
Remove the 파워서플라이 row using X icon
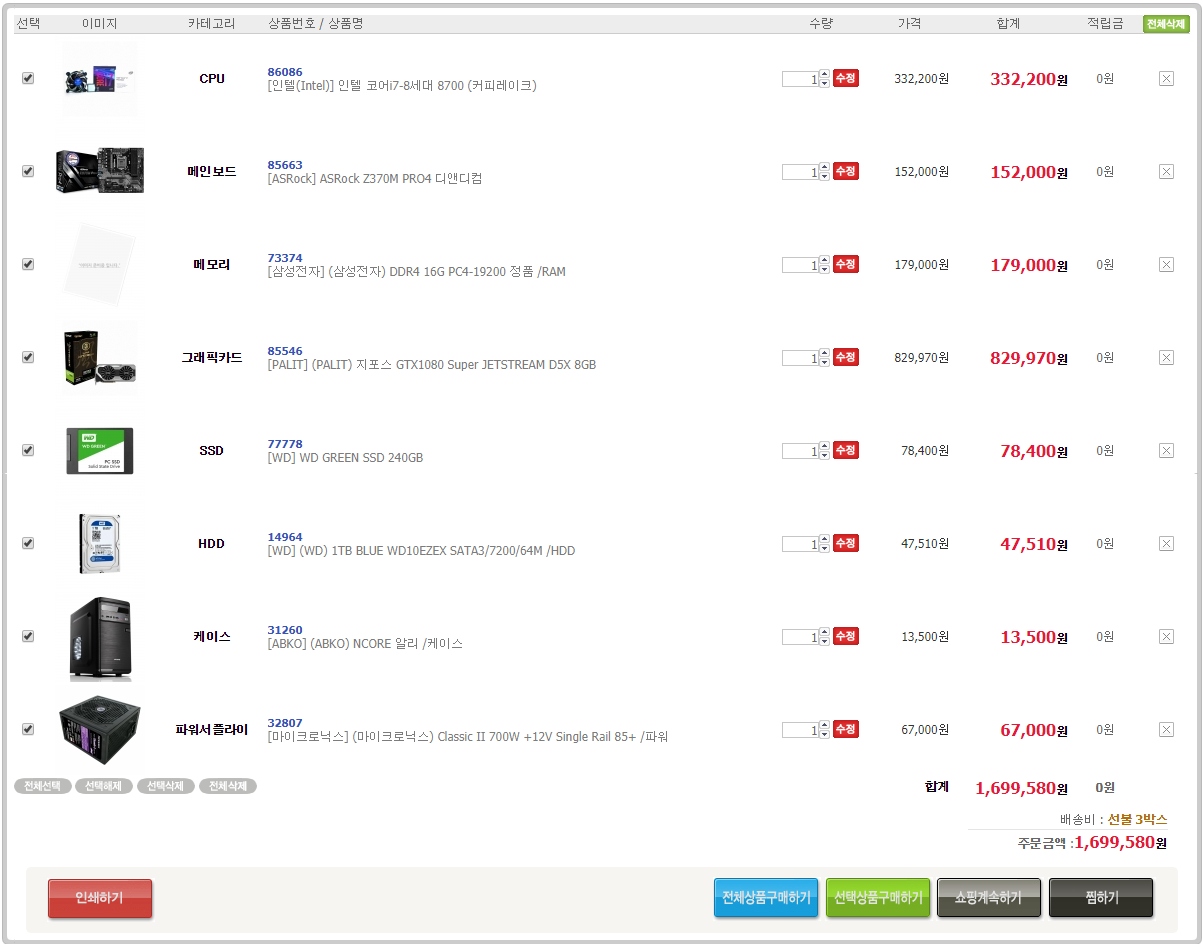(x=1166, y=729)
